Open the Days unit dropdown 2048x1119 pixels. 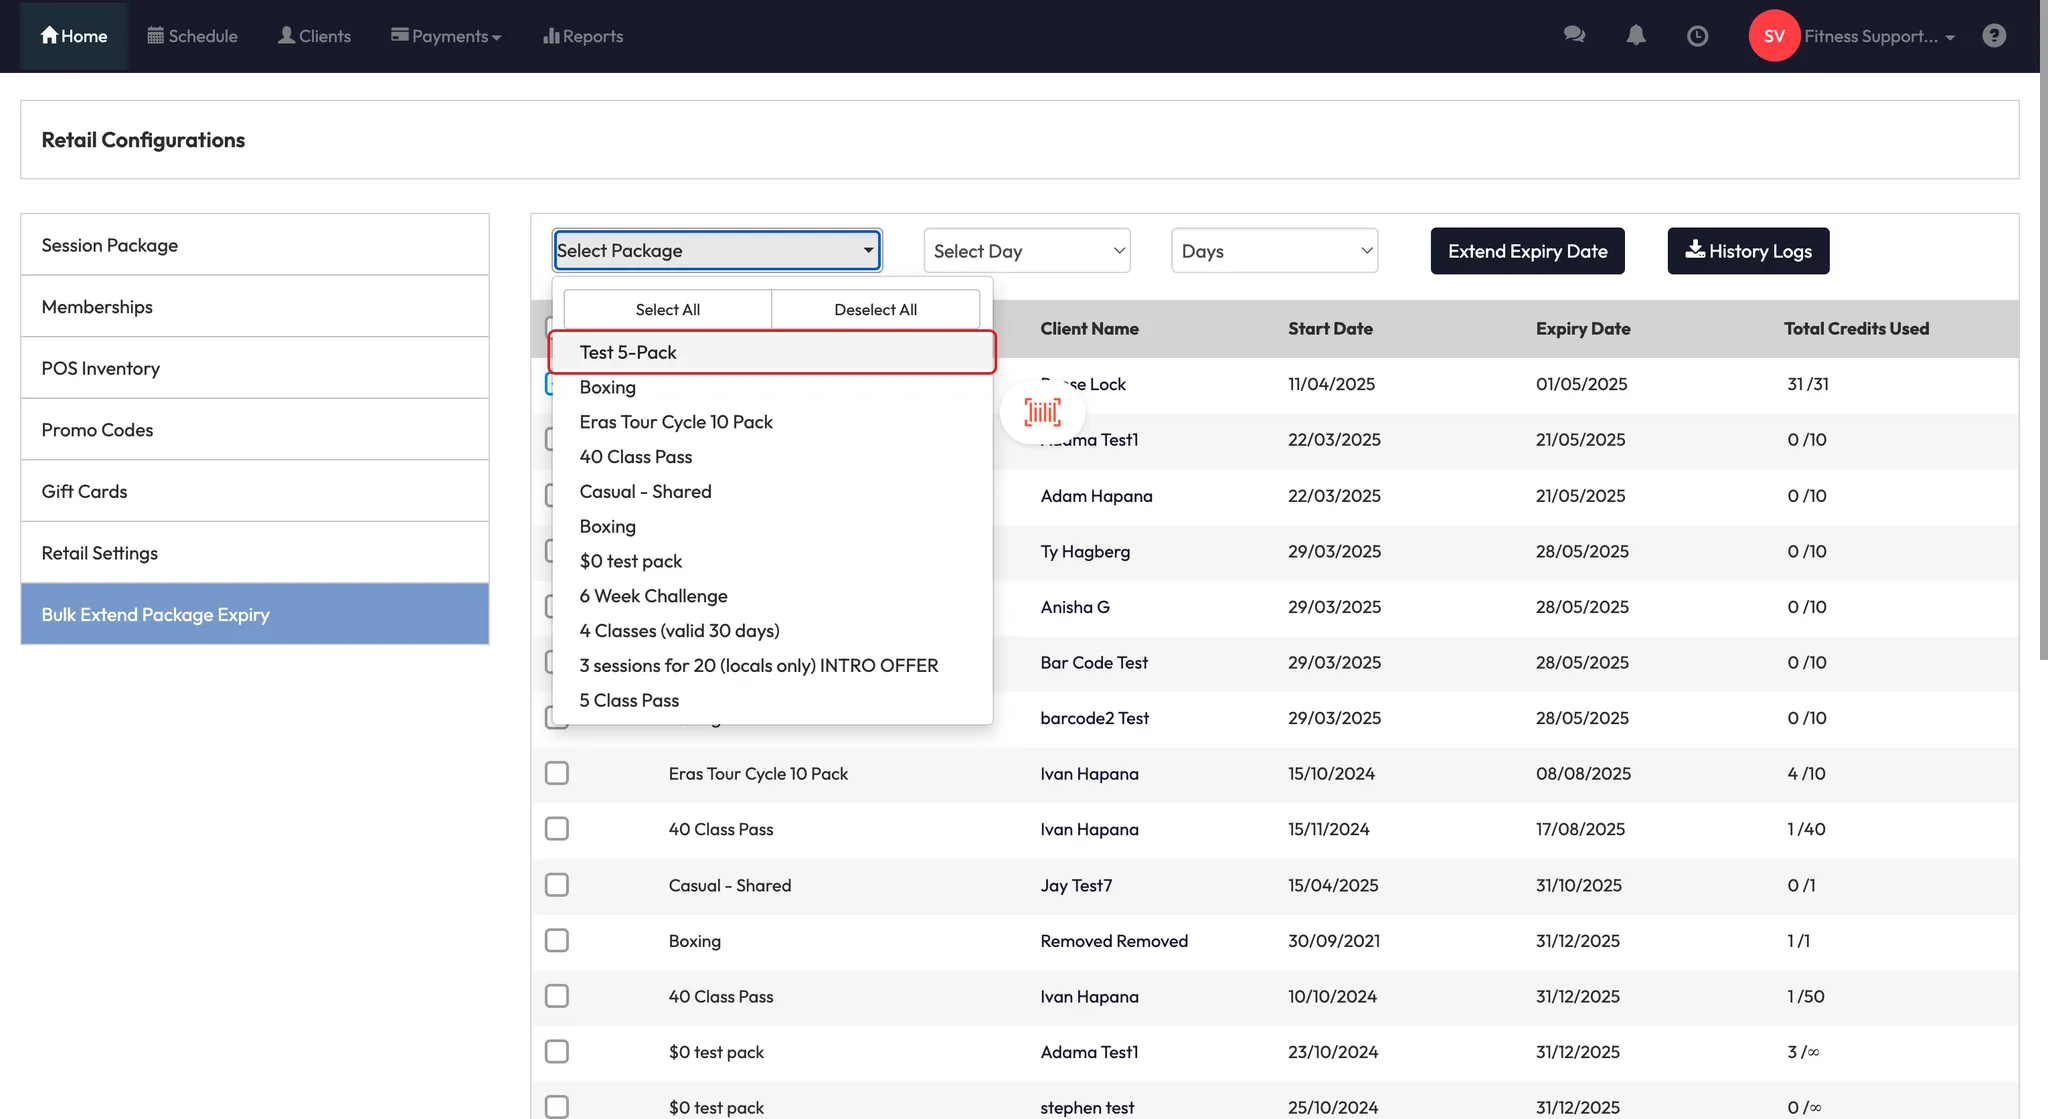click(1274, 251)
